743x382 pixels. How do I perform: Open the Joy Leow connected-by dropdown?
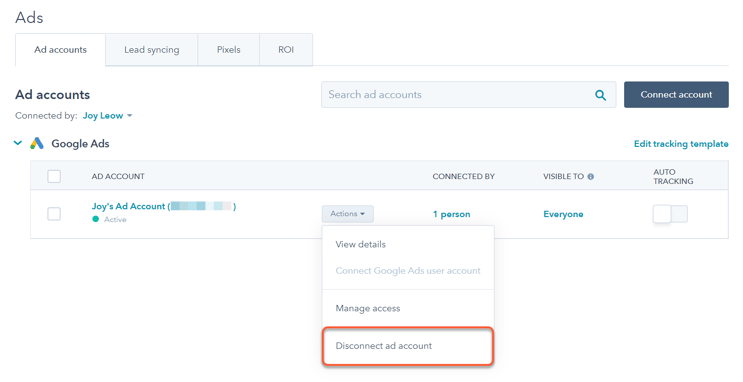(108, 116)
